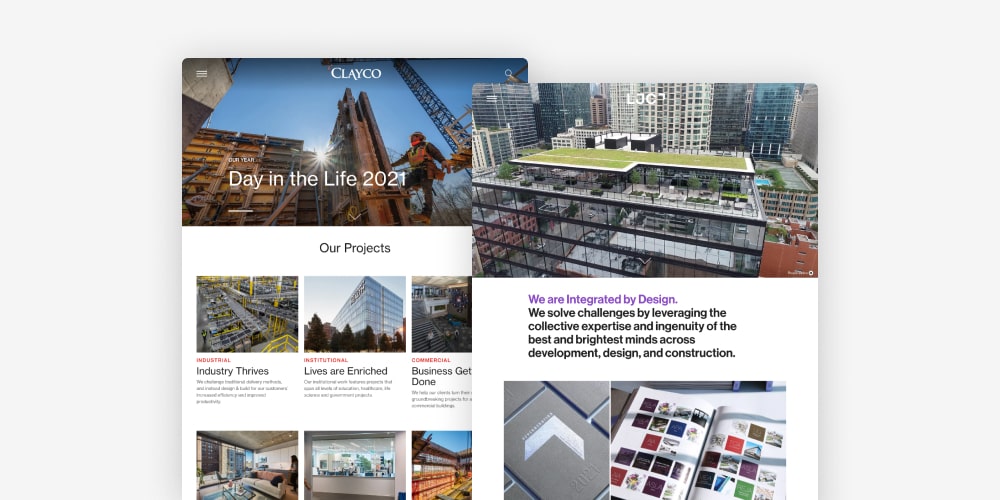Open the Institutional glass building thumbnail
The image size is (1000, 500).
click(x=355, y=314)
